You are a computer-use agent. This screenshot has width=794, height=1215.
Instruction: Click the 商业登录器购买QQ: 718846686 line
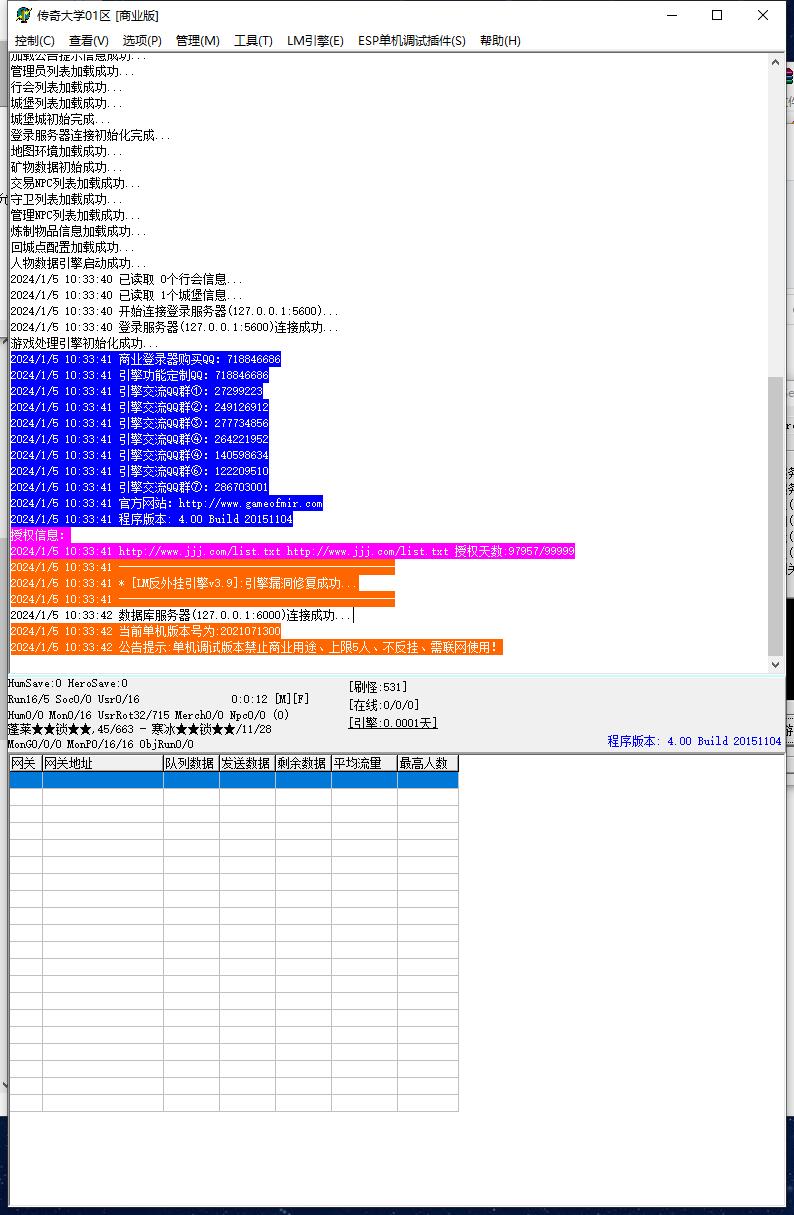point(146,359)
